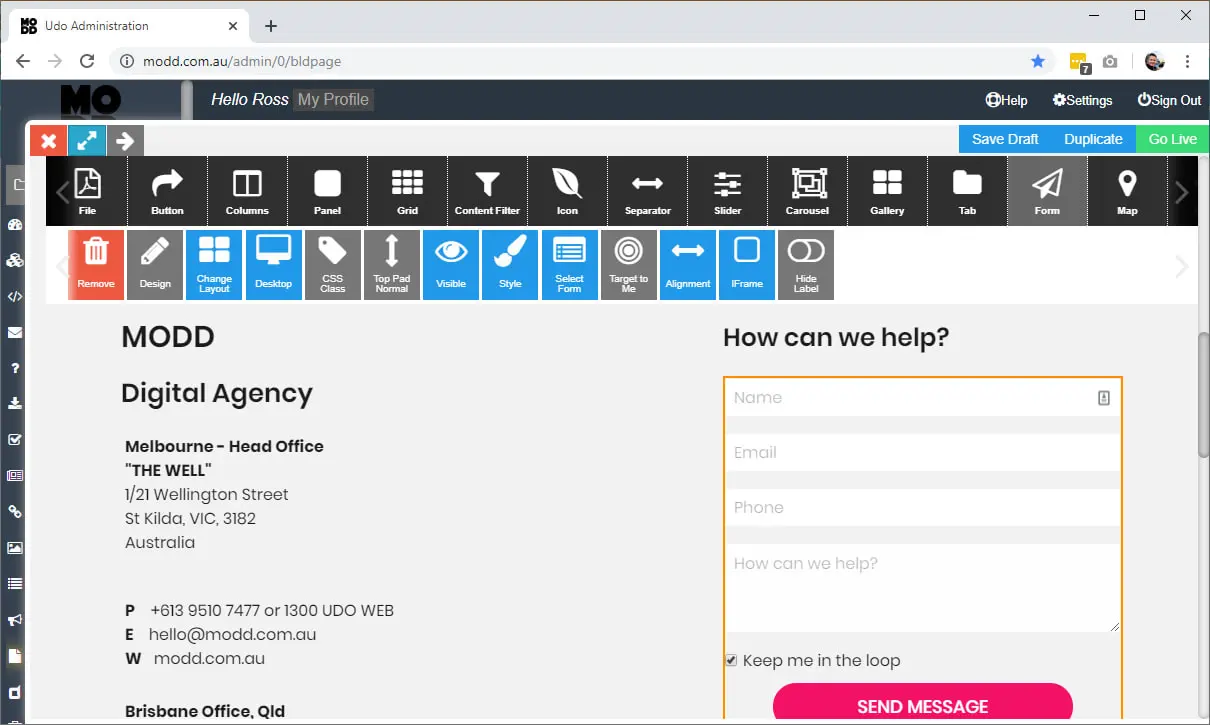The height and width of the screenshot is (725, 1210).
Task: Open Change Layout option
Action: 214,265
